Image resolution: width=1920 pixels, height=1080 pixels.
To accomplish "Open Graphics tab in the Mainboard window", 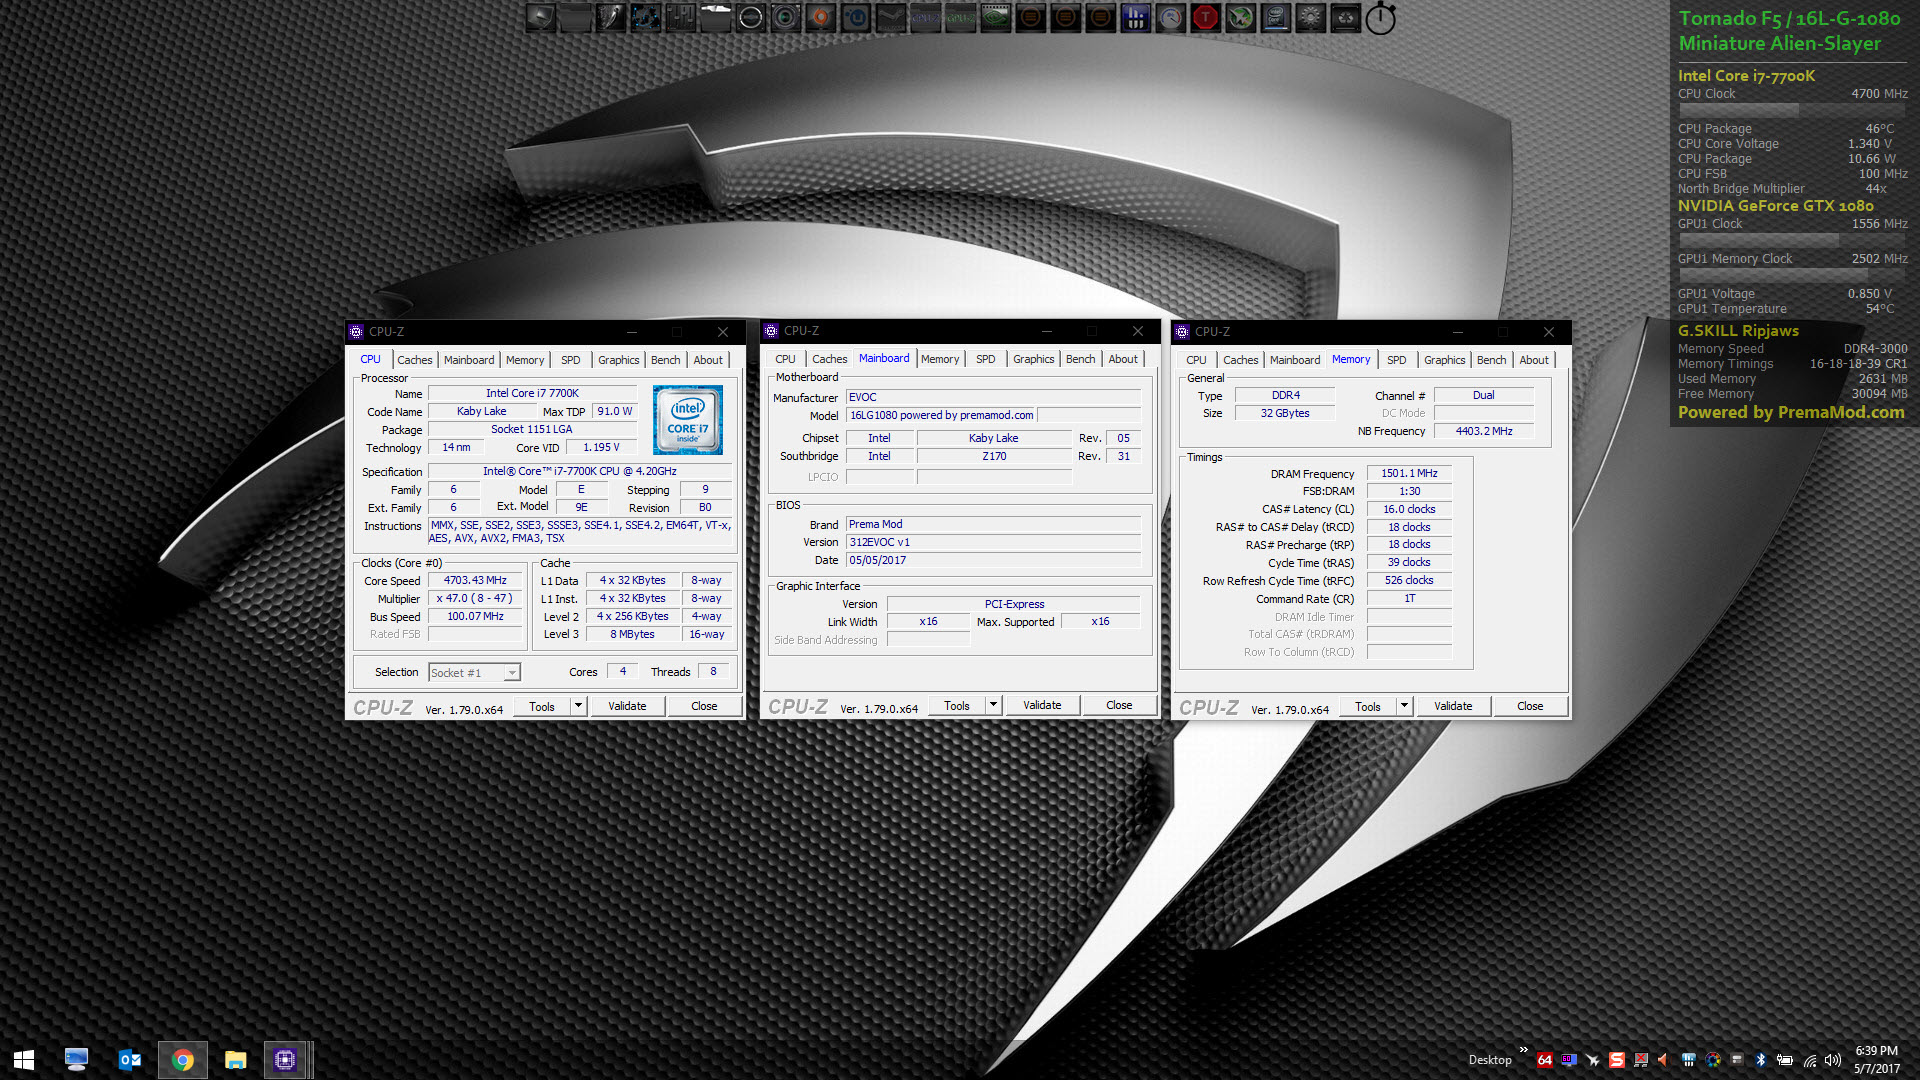I will click(1033, 359).
